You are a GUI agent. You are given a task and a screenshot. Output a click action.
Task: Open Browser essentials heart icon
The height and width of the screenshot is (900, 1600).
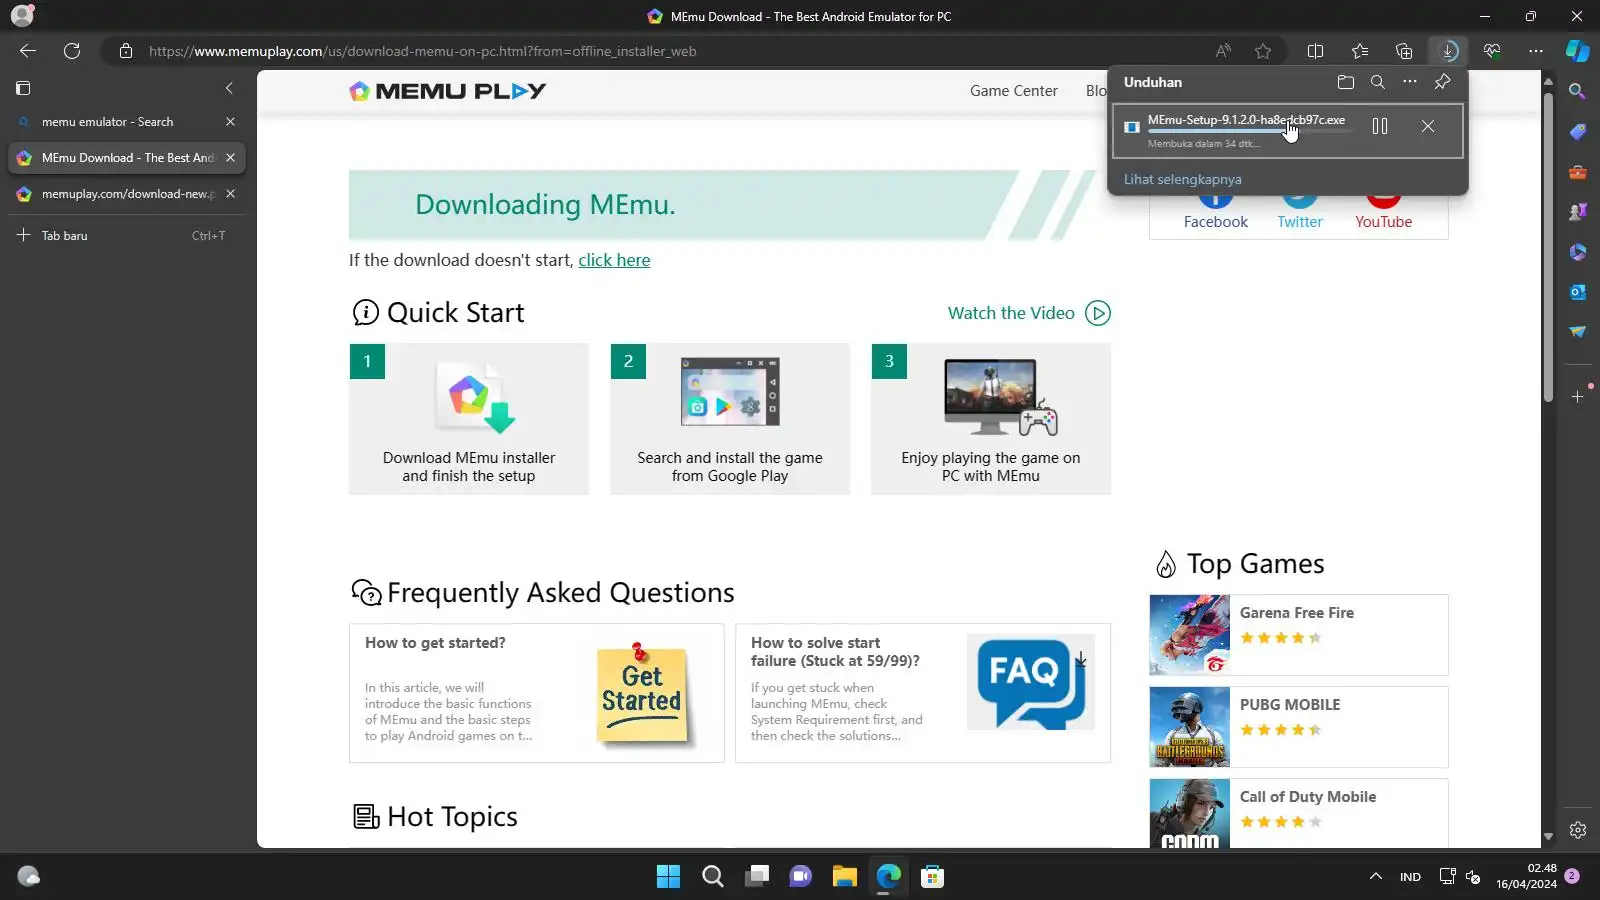click(1492, 51)
